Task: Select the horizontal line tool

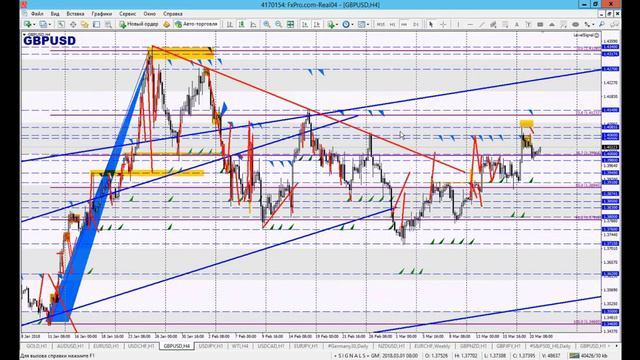Action: point(470,24)
